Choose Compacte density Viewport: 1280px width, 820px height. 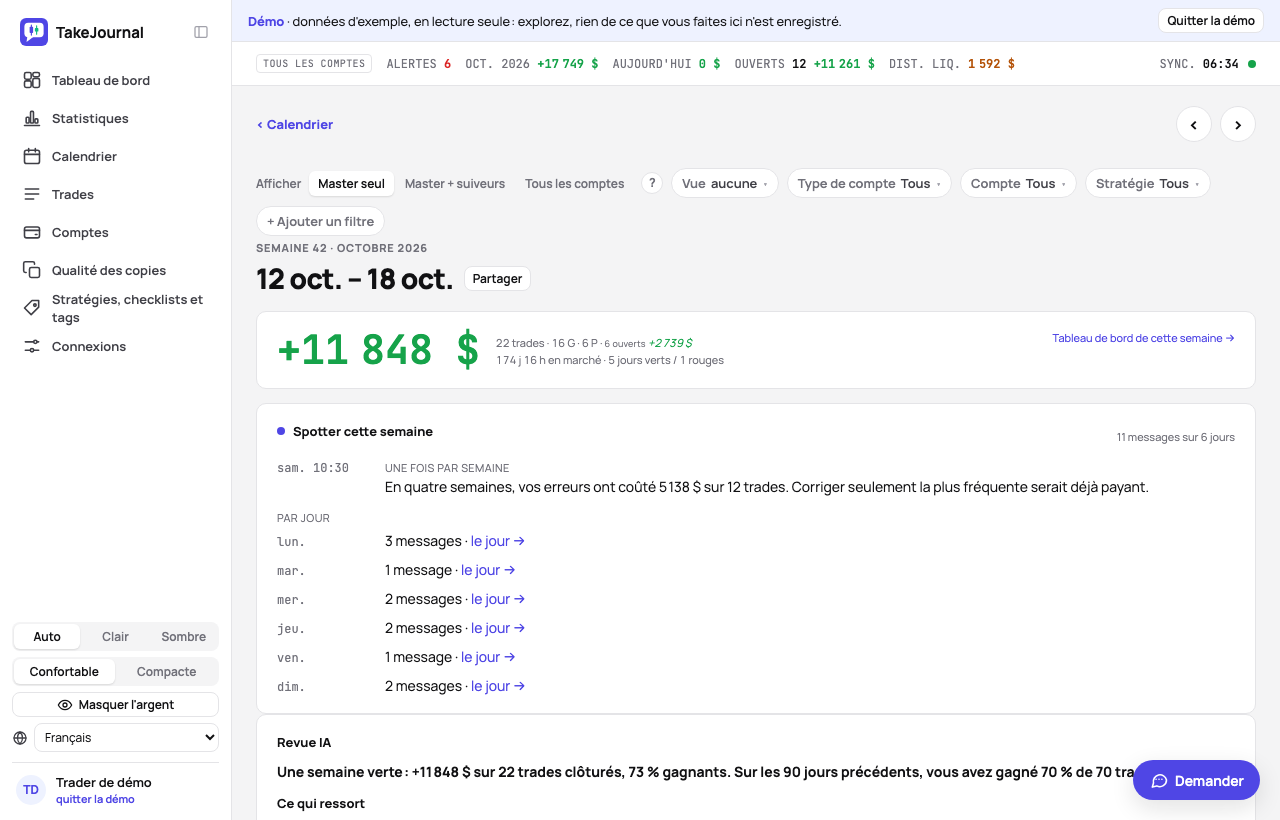click(166, 672)
